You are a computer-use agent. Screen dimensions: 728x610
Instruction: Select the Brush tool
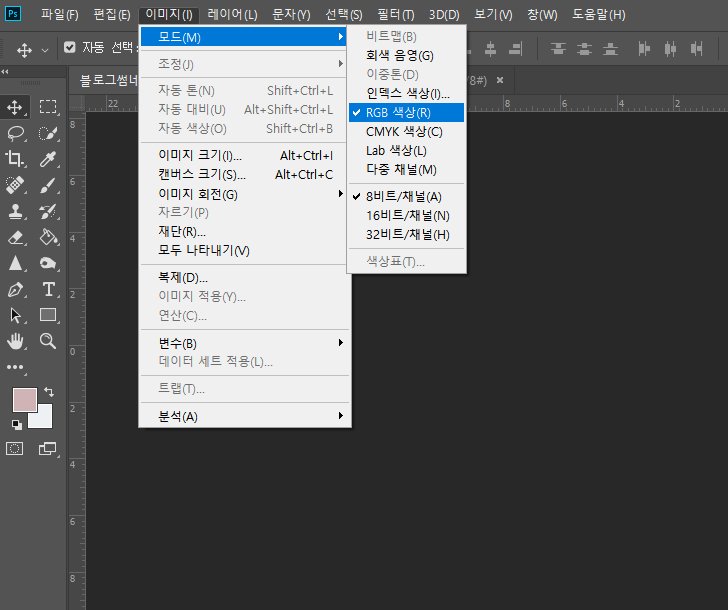[47, 185]
